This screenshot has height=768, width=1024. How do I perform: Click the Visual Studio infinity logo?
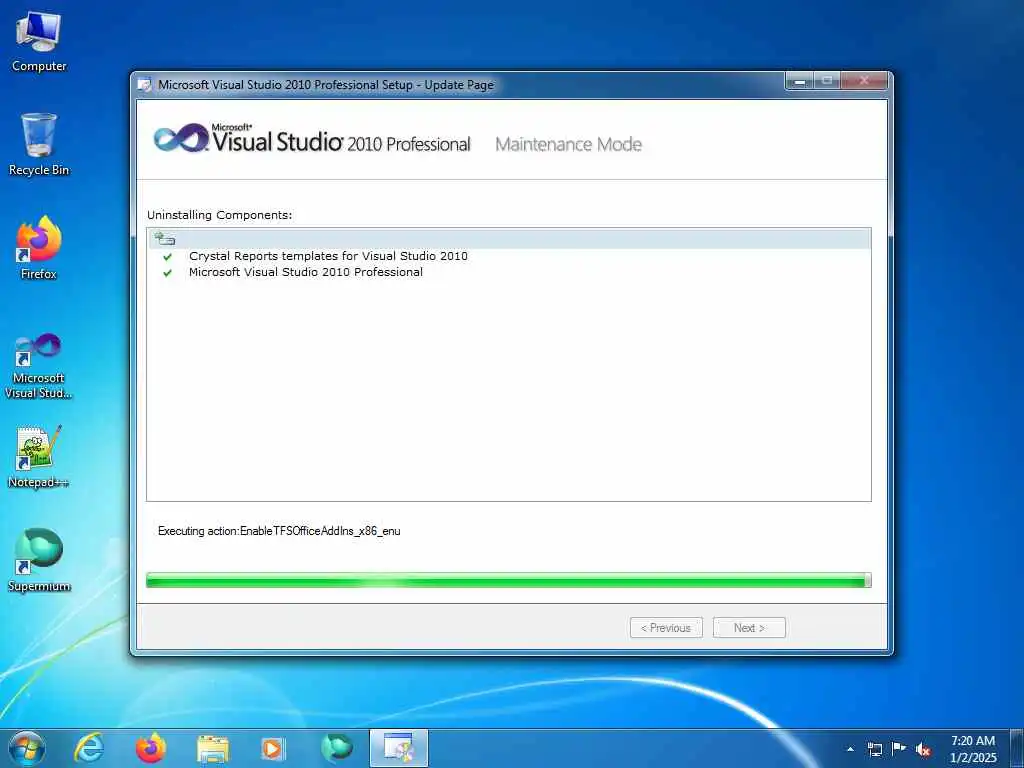click(180, 138)
